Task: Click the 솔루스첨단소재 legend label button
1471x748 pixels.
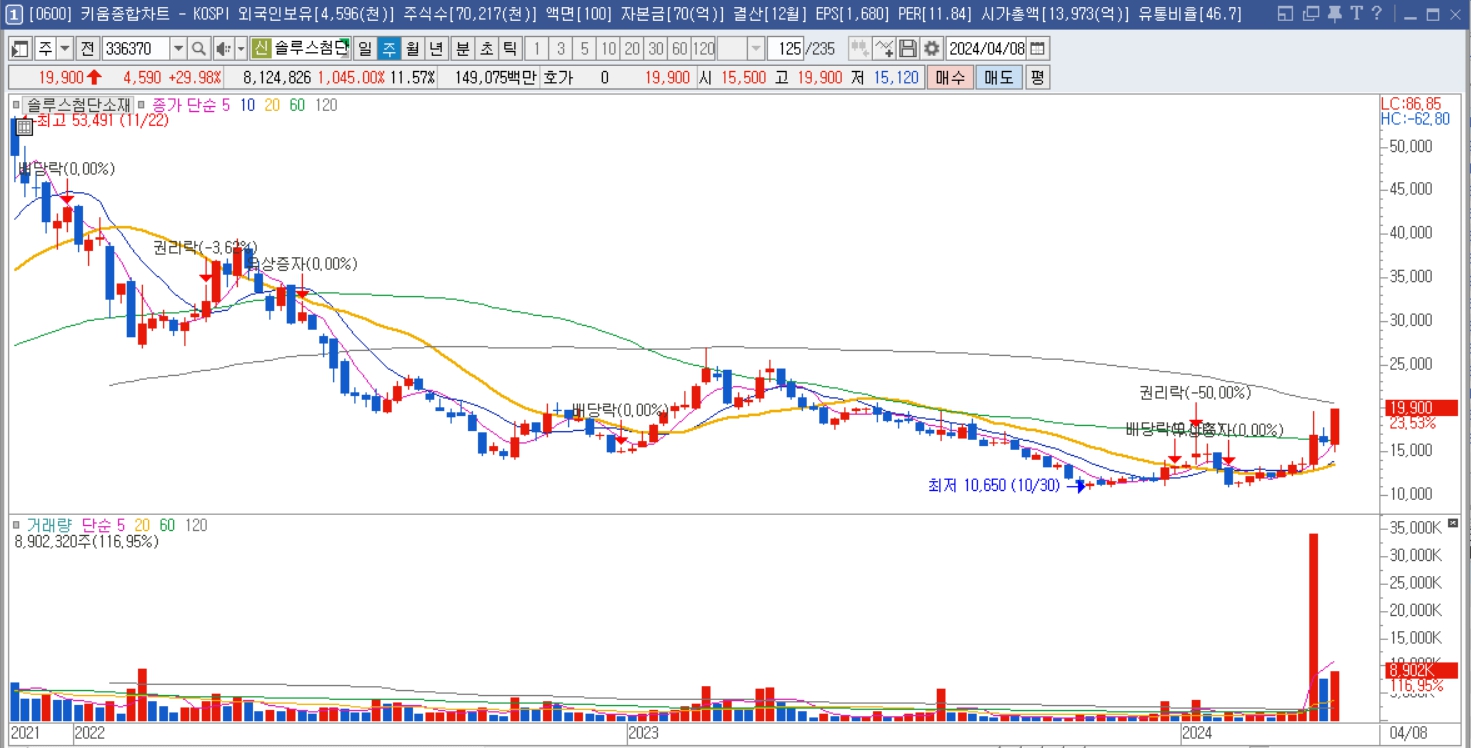Action: pos(78,105)
